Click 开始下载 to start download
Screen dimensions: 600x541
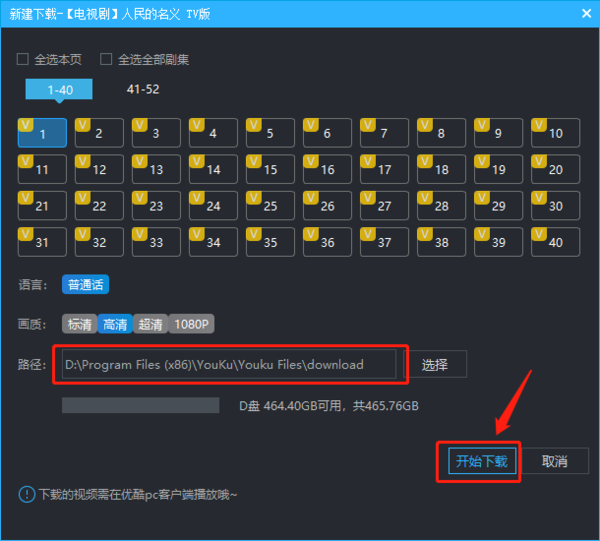click(482, 461)
